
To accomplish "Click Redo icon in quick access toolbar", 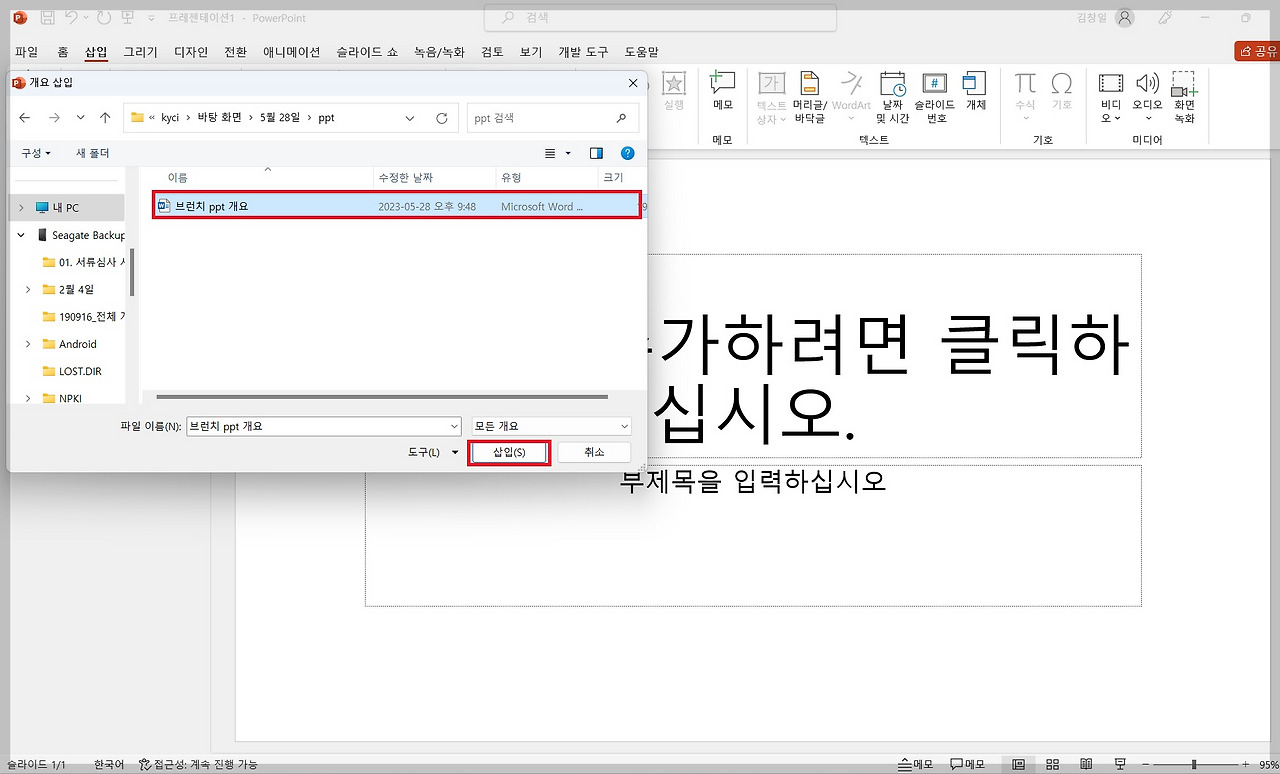I will pos(104,18).
